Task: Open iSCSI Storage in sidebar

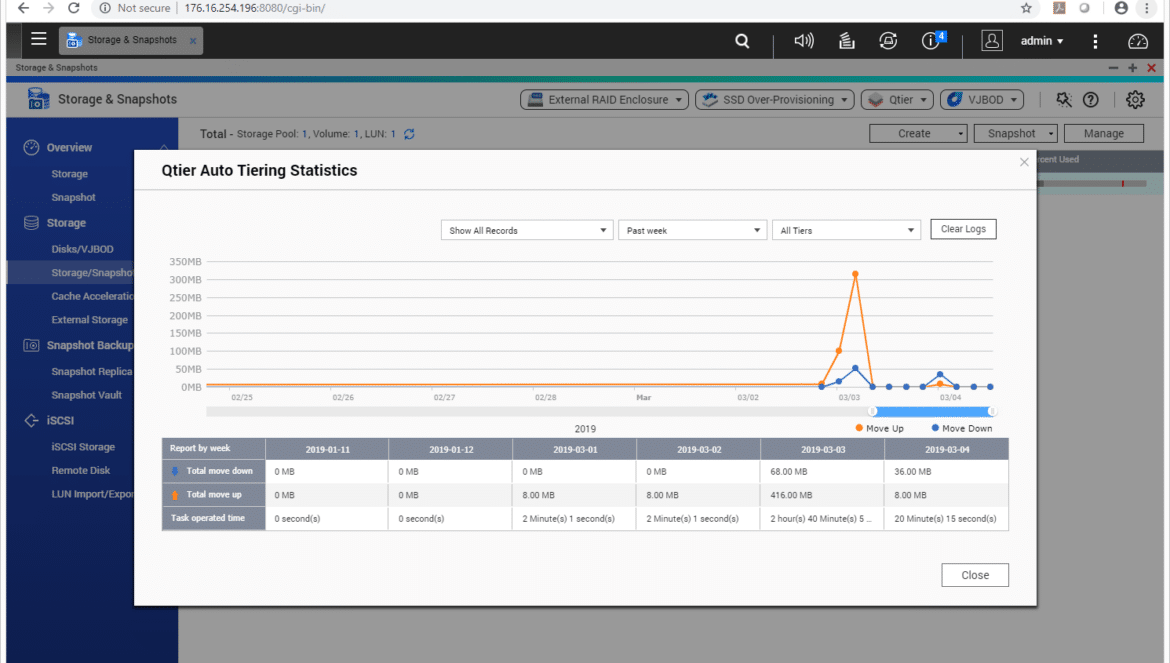Action: click(83, 447)
